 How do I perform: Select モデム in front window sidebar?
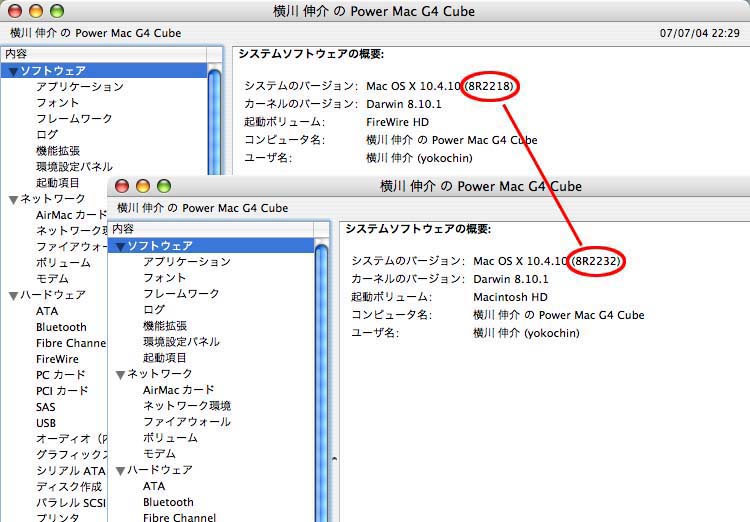pyautogui.click(x=159, y=454)
